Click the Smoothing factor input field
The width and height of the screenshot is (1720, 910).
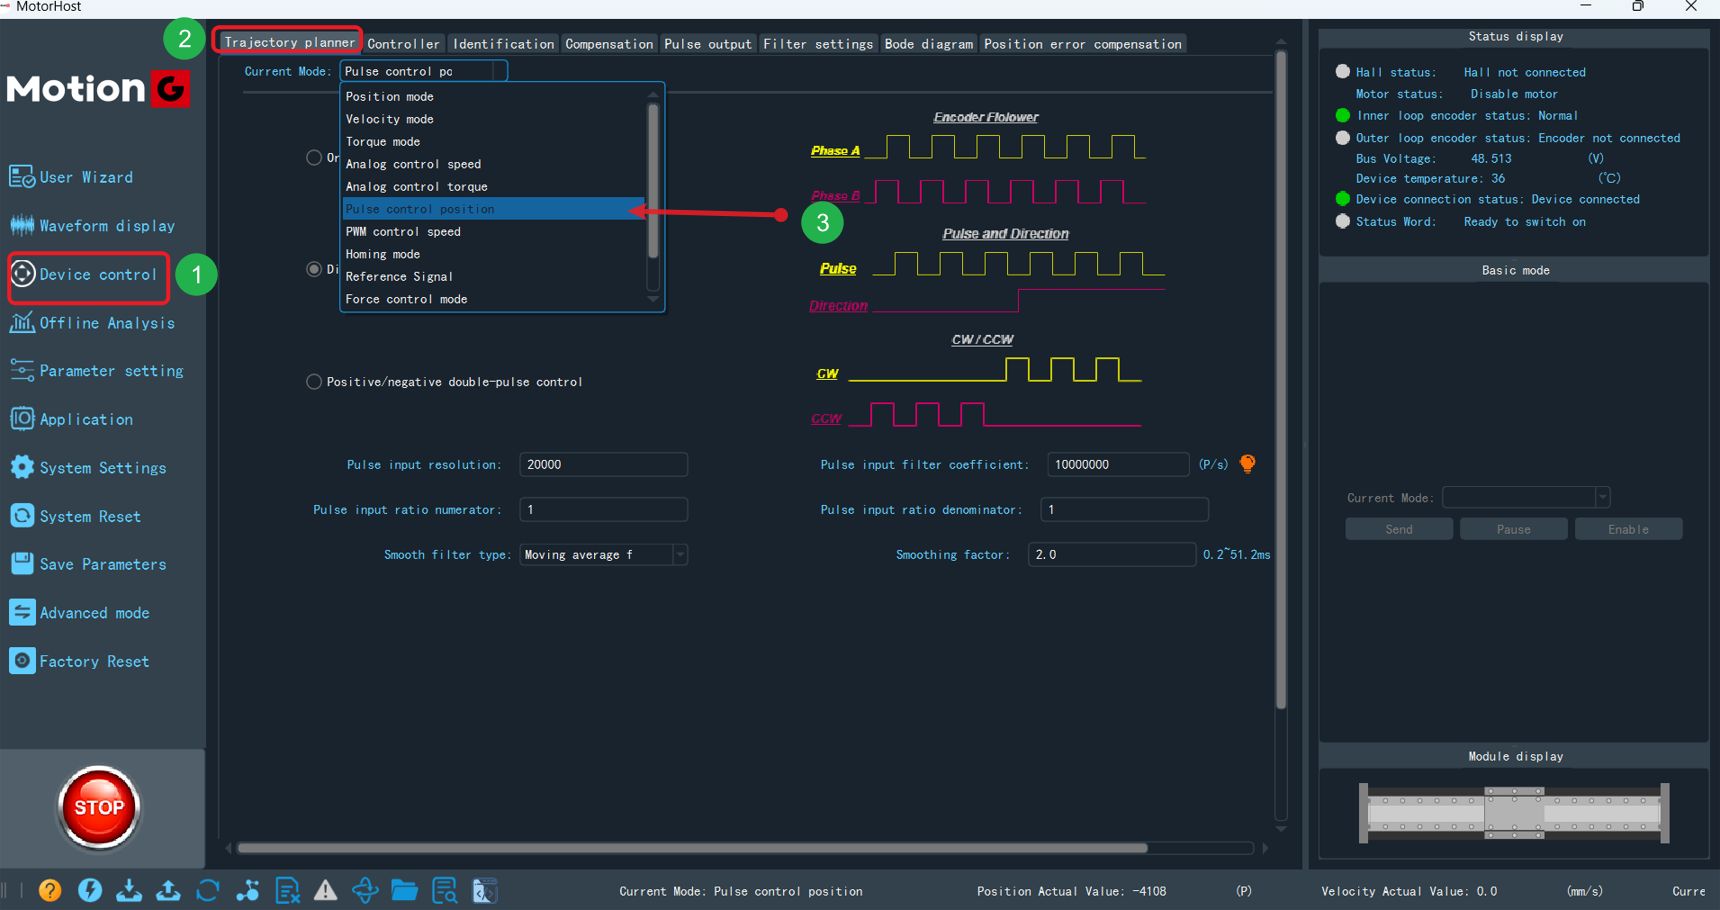click(1112, 554)
